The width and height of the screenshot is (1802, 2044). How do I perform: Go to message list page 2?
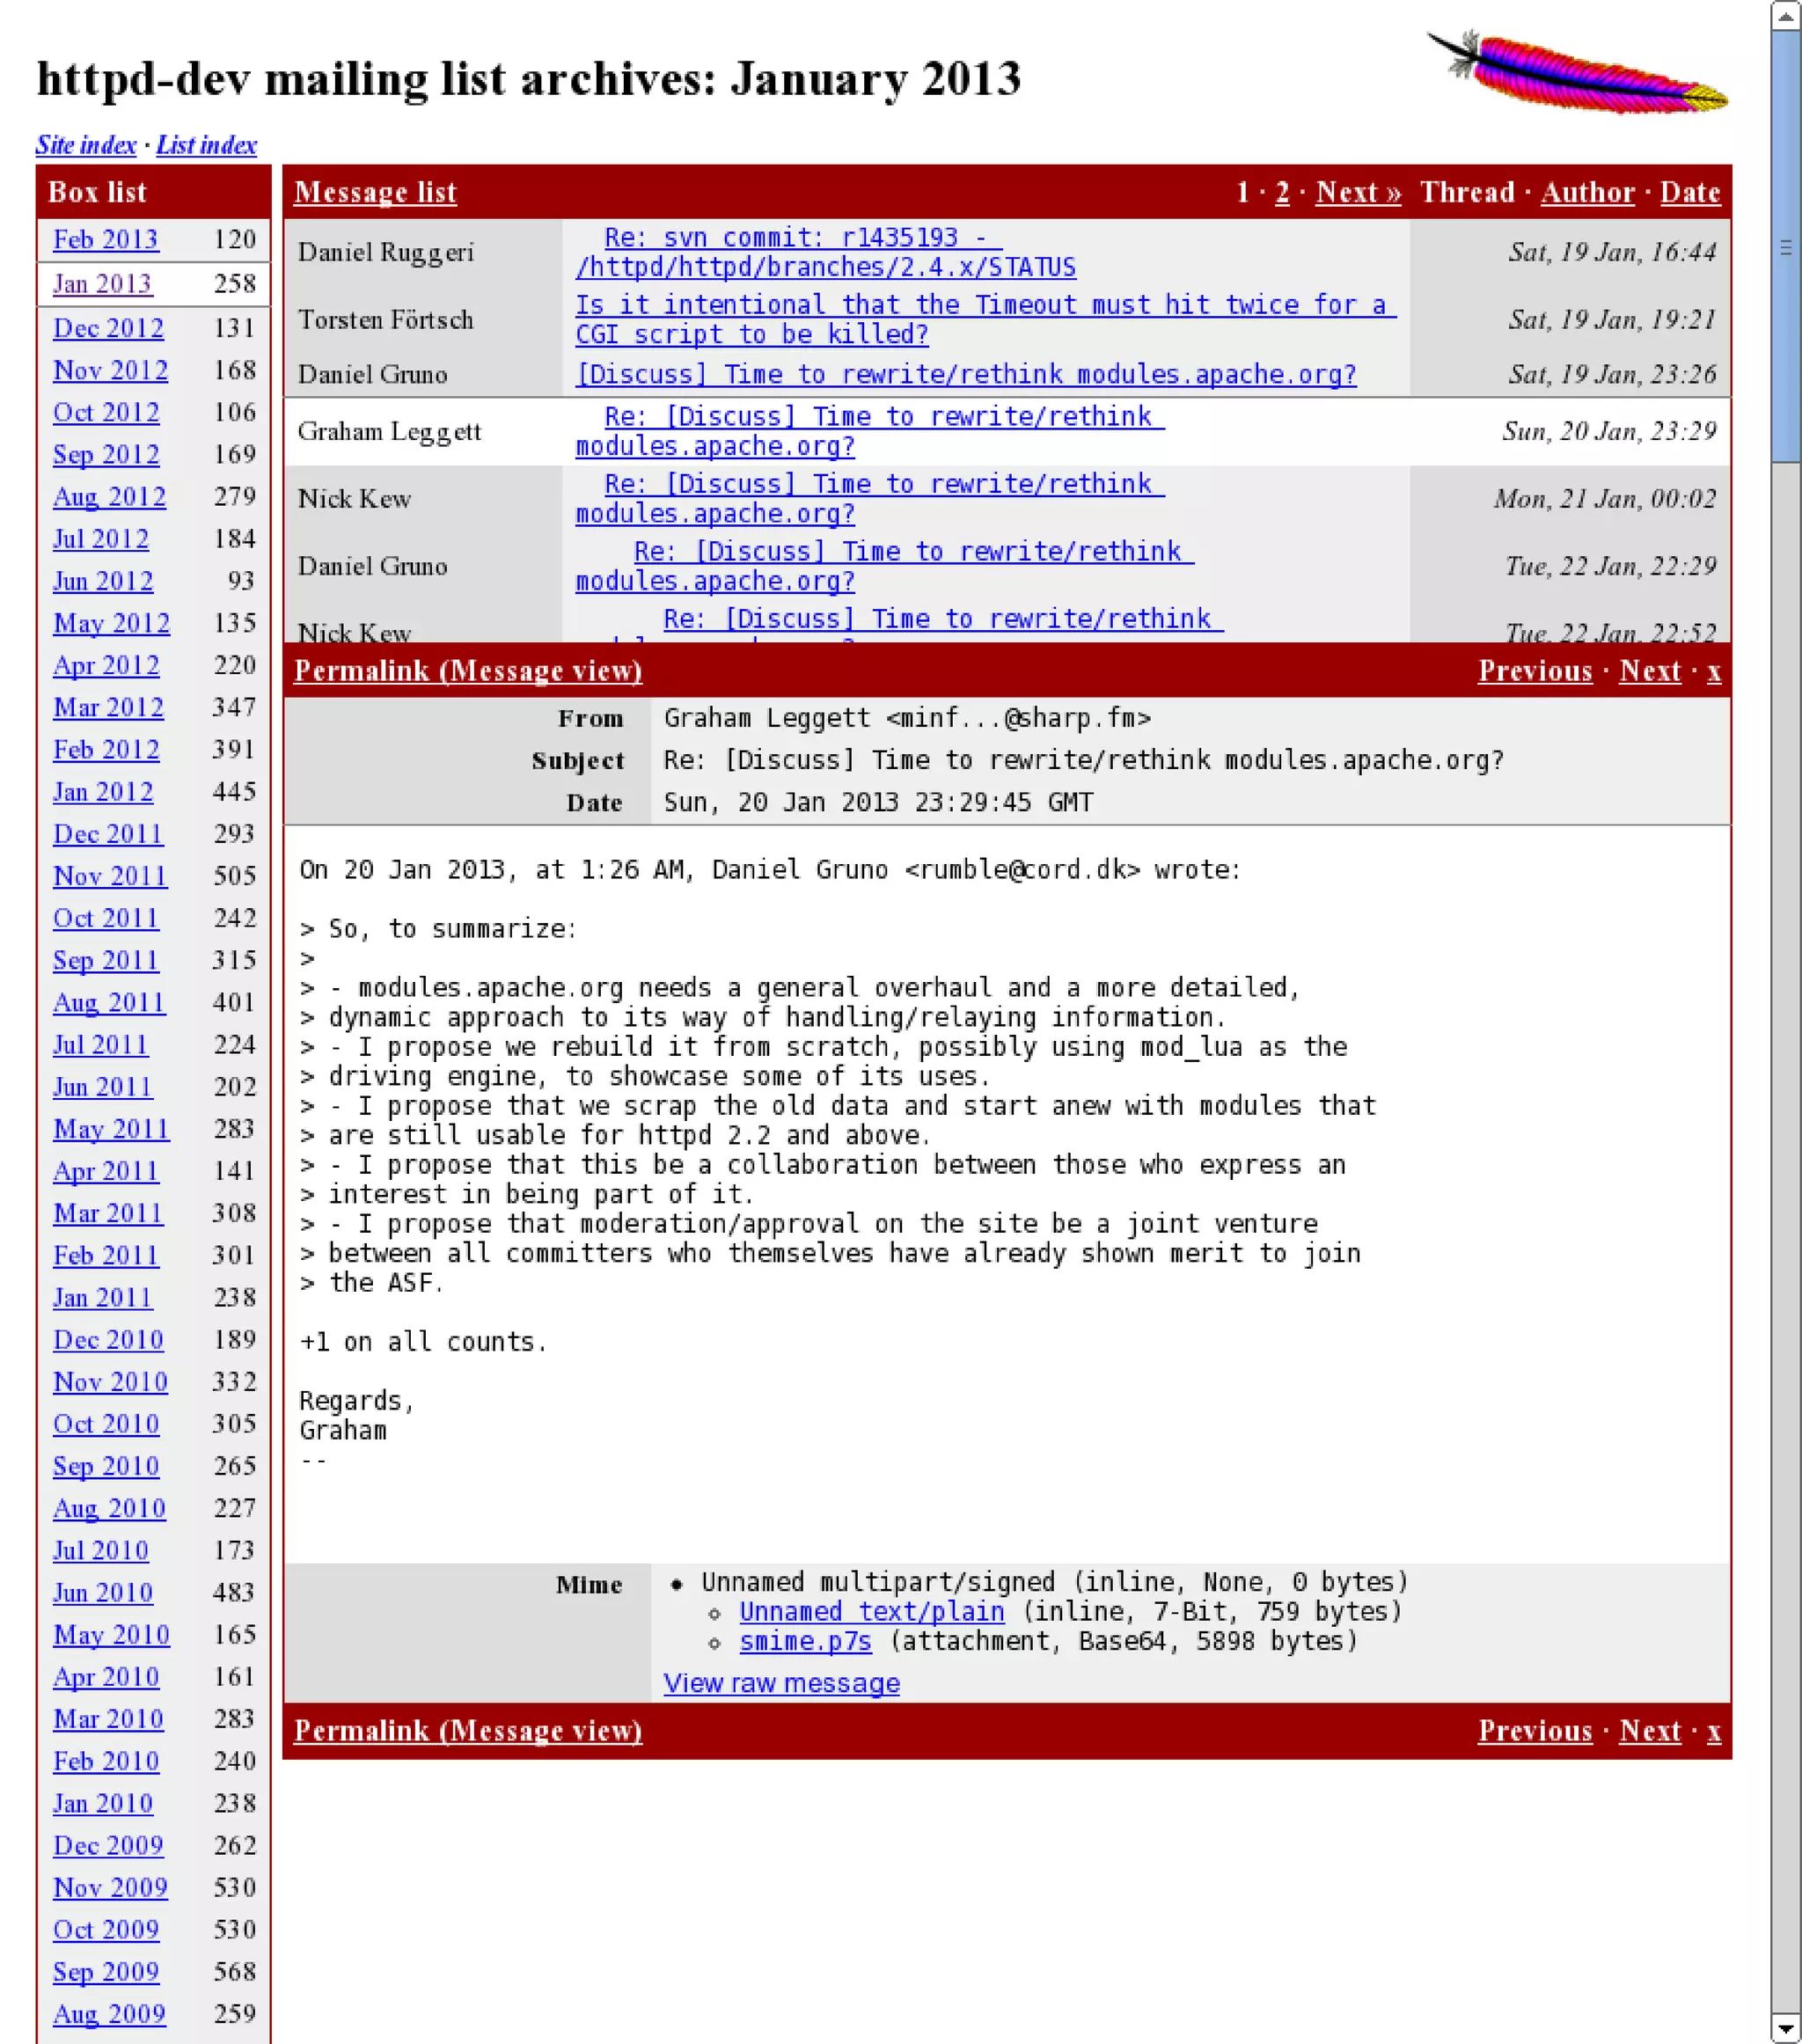coord(1281,192)
